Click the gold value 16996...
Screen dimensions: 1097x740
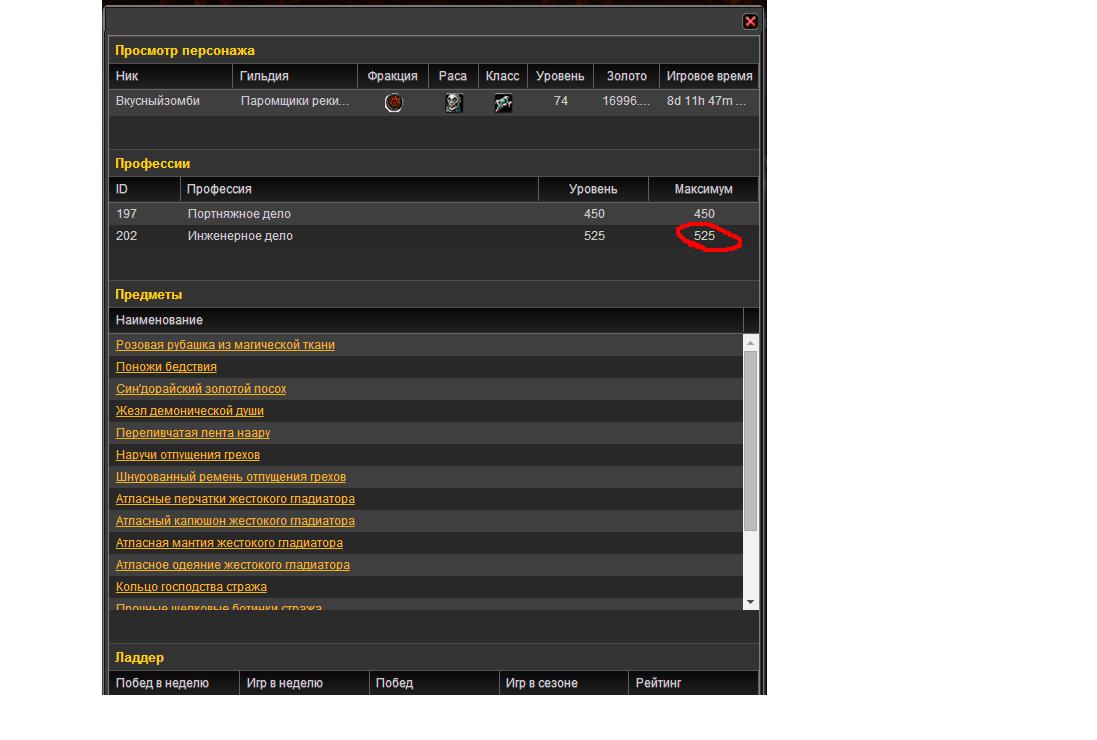(626, 101)
